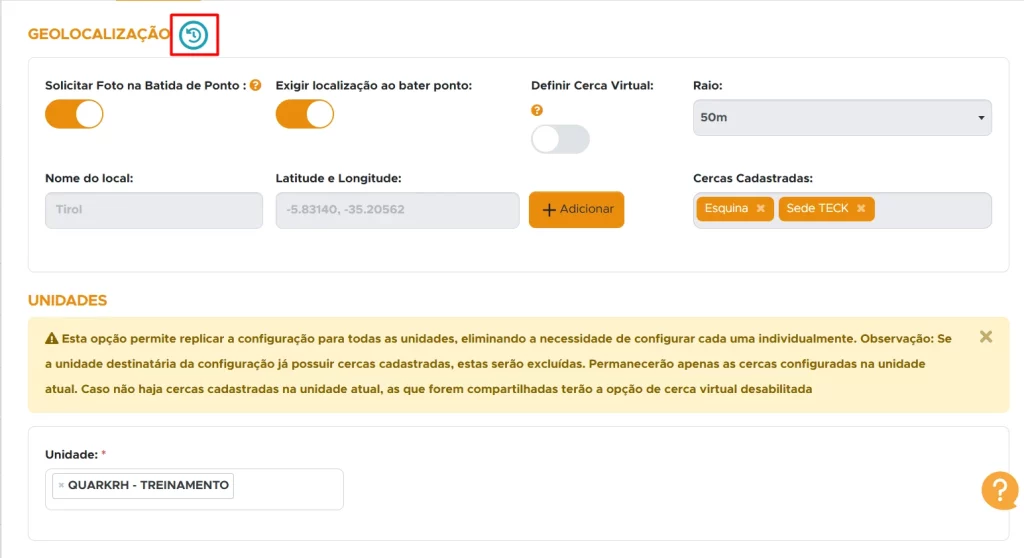Click the geolocation history icon
This screenshot has height=558, width=1024.
(194, 35)
